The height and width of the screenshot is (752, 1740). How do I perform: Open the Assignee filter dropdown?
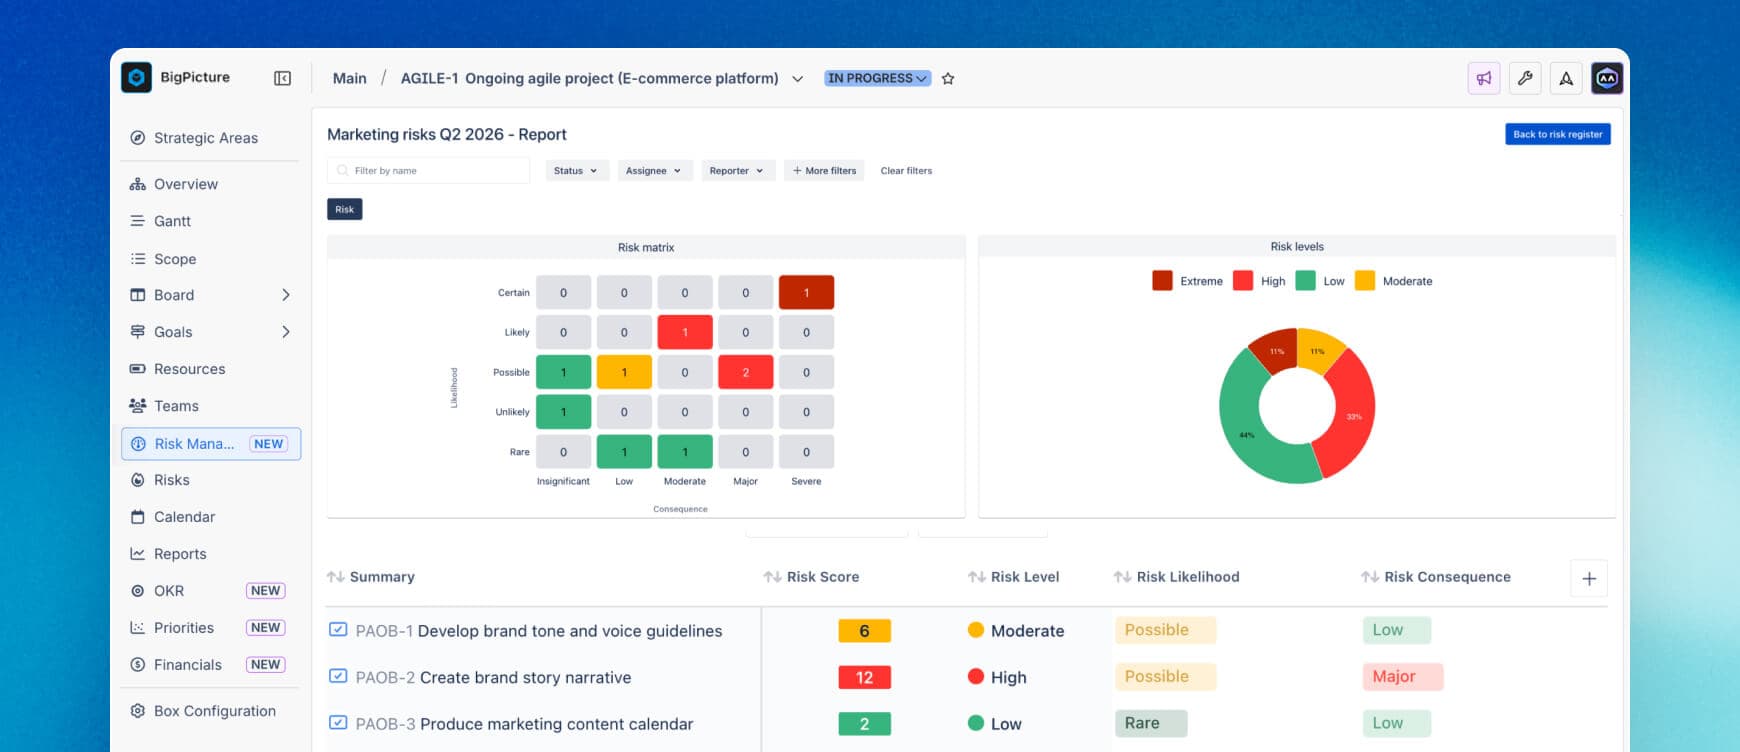click(x=654, y=171)
